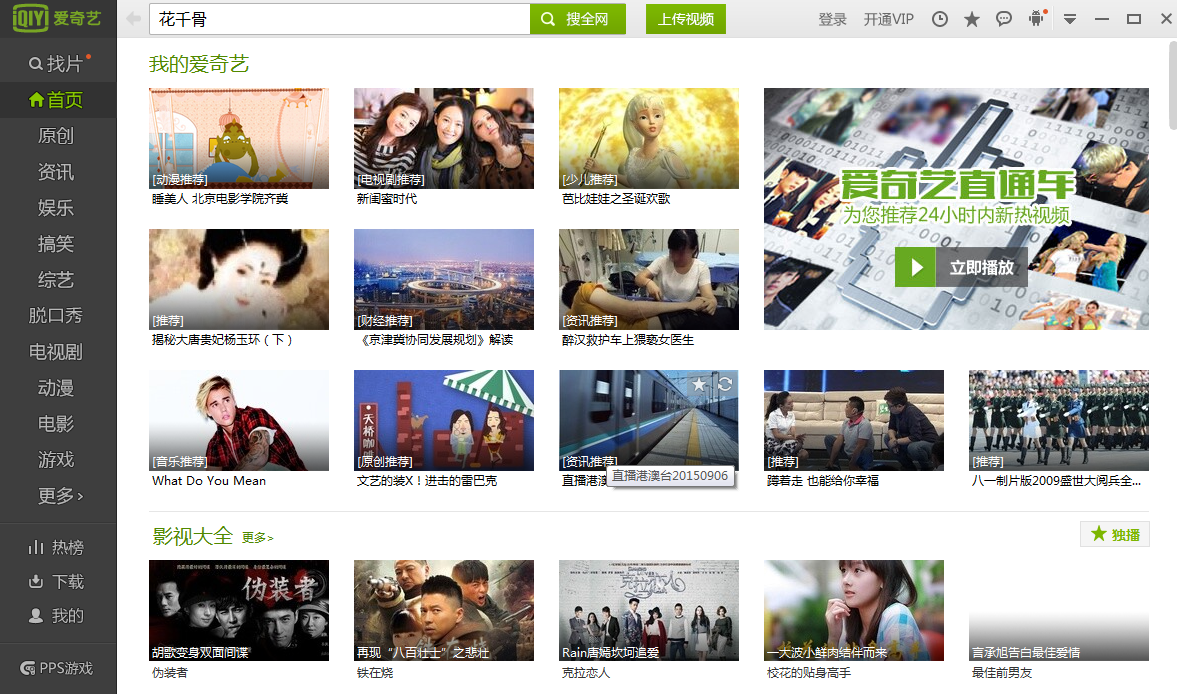The image size is (1177, 694).
Task: Click title 八一制片版2009盛世大阅兵全...
Action: pyautogui.click(x=1056, y=481)
